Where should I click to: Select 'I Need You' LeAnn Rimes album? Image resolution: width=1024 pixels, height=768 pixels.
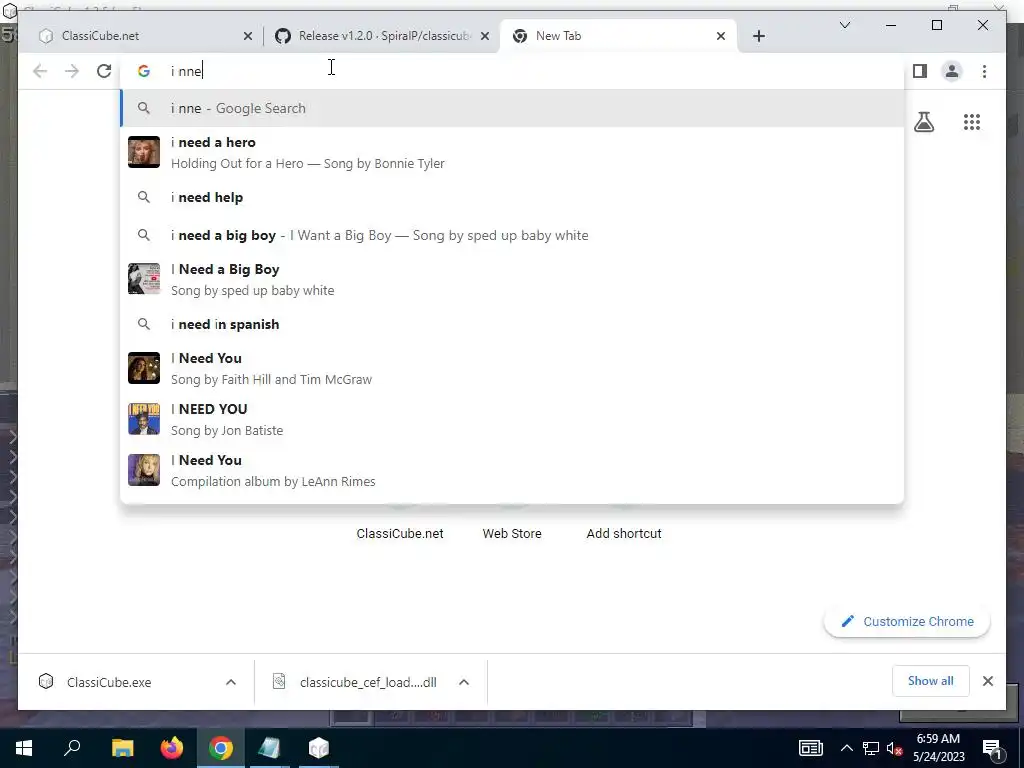512,470
